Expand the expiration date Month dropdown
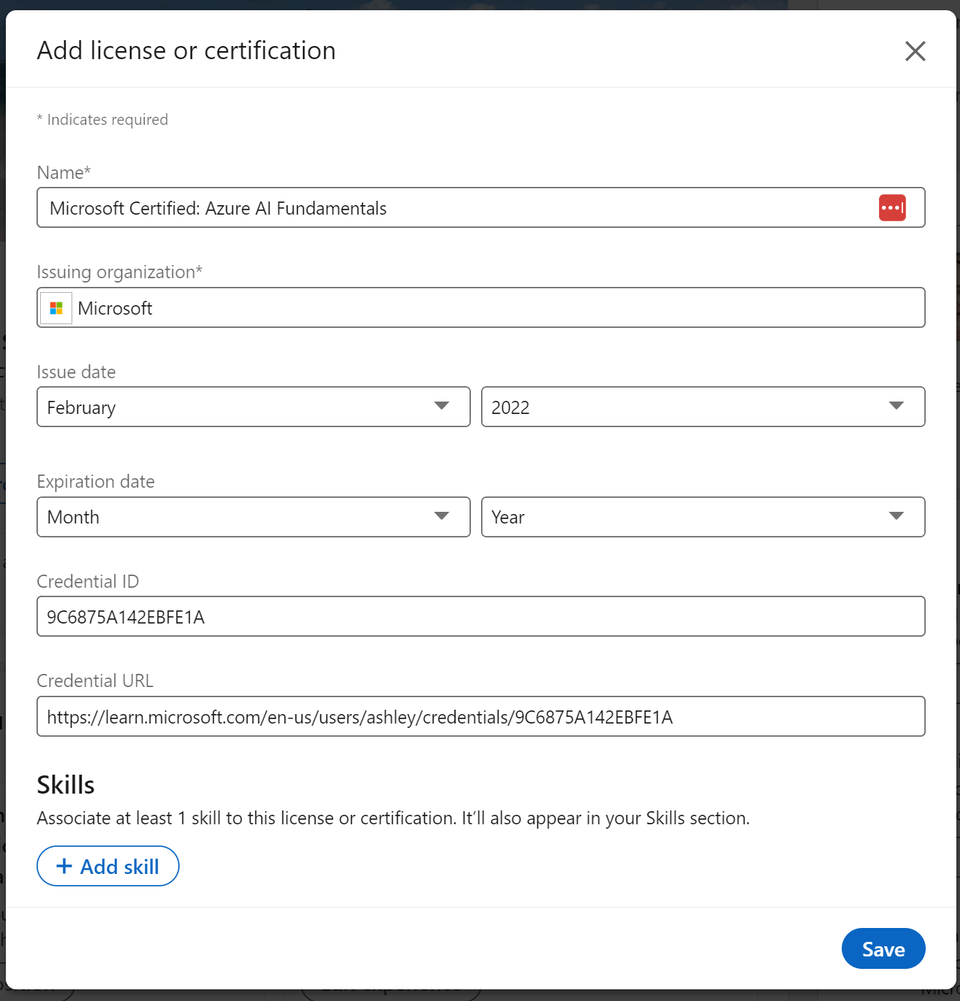This screenshot has width=960, height=1001. pos(253,516)
